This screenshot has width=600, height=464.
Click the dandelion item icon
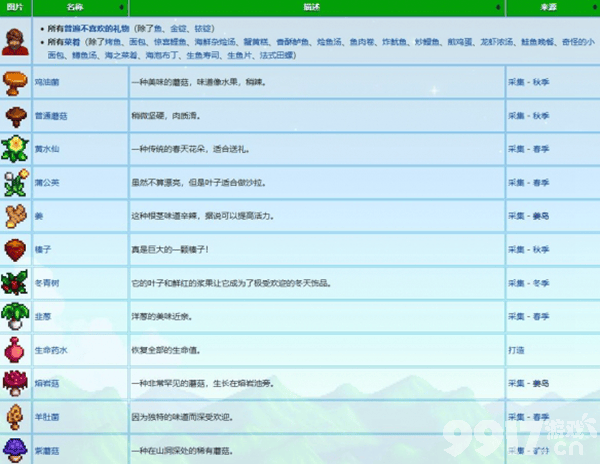click(x=16, y=182)
